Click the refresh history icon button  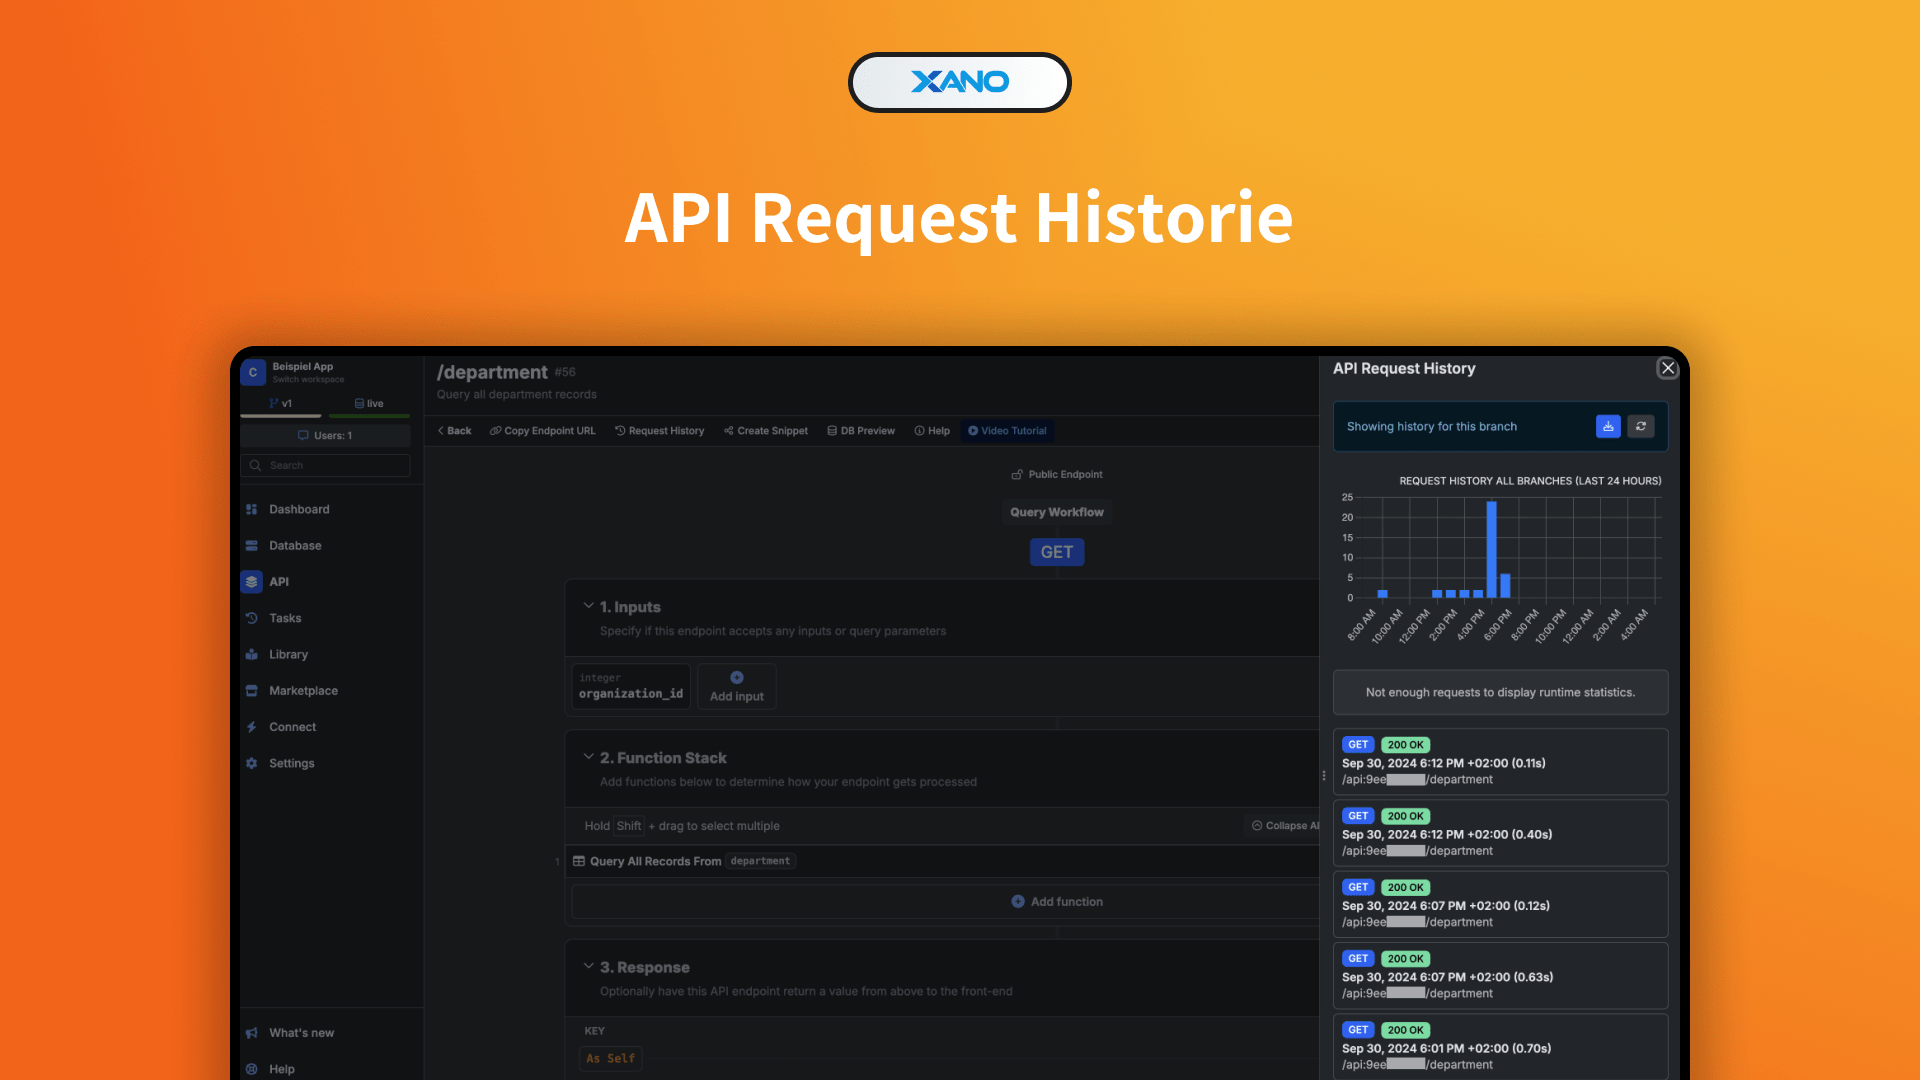(1641, 427)
